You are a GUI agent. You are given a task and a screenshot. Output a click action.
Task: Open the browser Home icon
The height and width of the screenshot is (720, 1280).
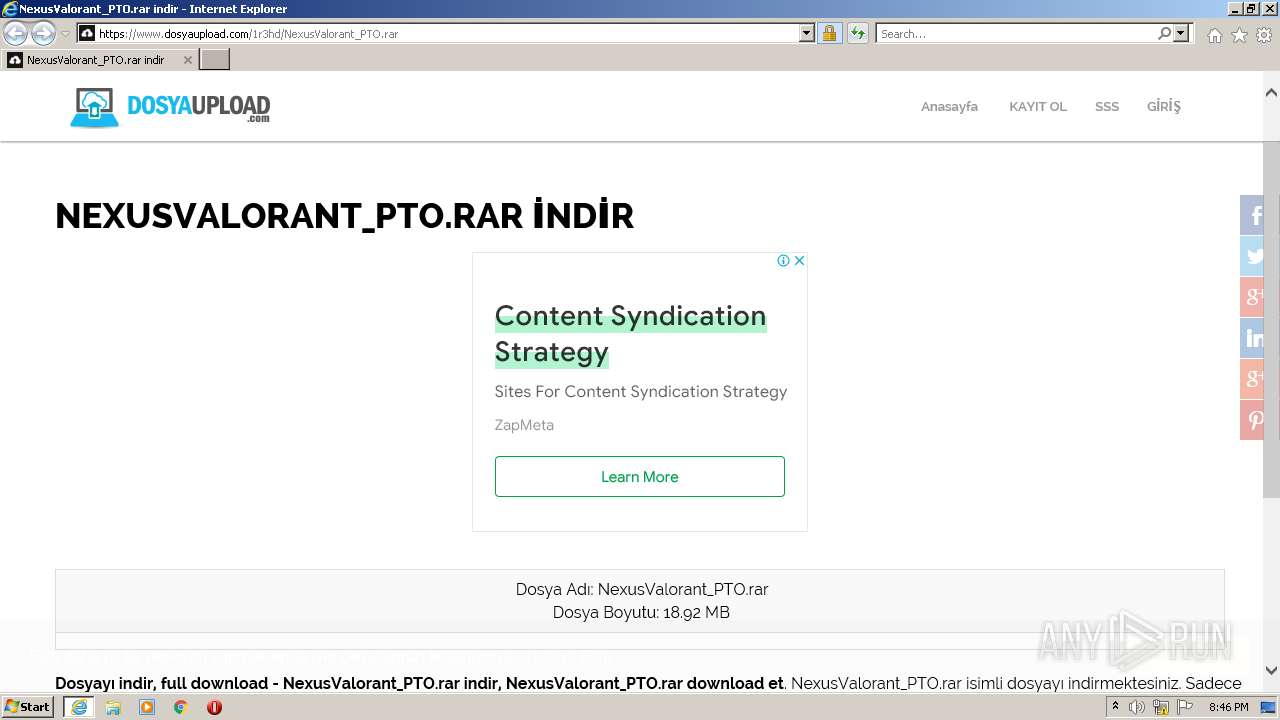(1215, 35)
